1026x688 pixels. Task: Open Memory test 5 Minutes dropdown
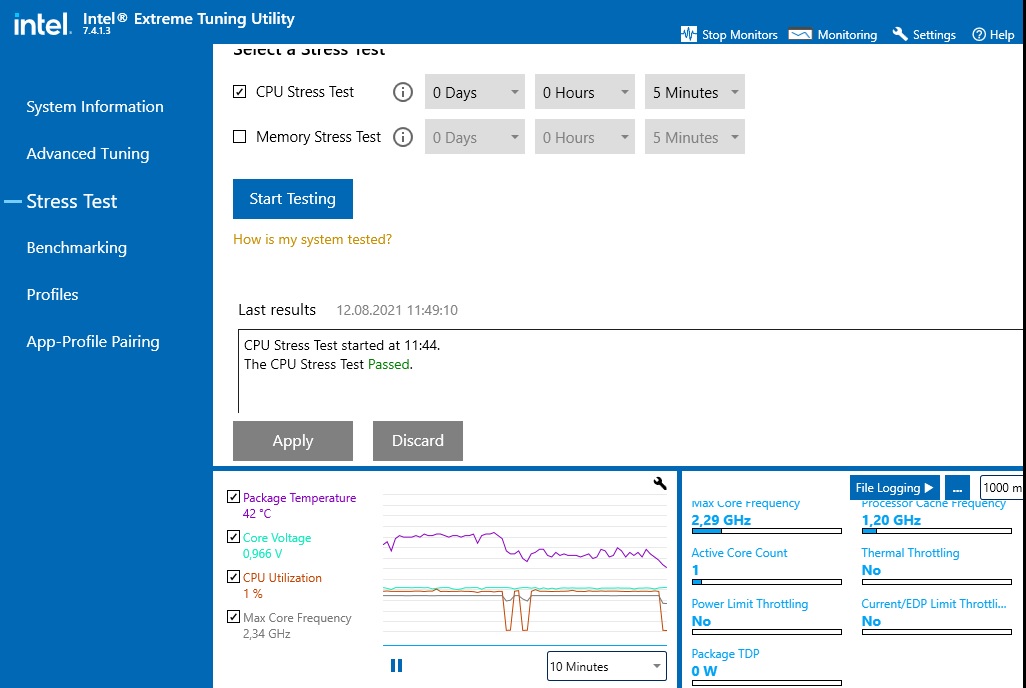pyautogui.click(x=694, y=137)
